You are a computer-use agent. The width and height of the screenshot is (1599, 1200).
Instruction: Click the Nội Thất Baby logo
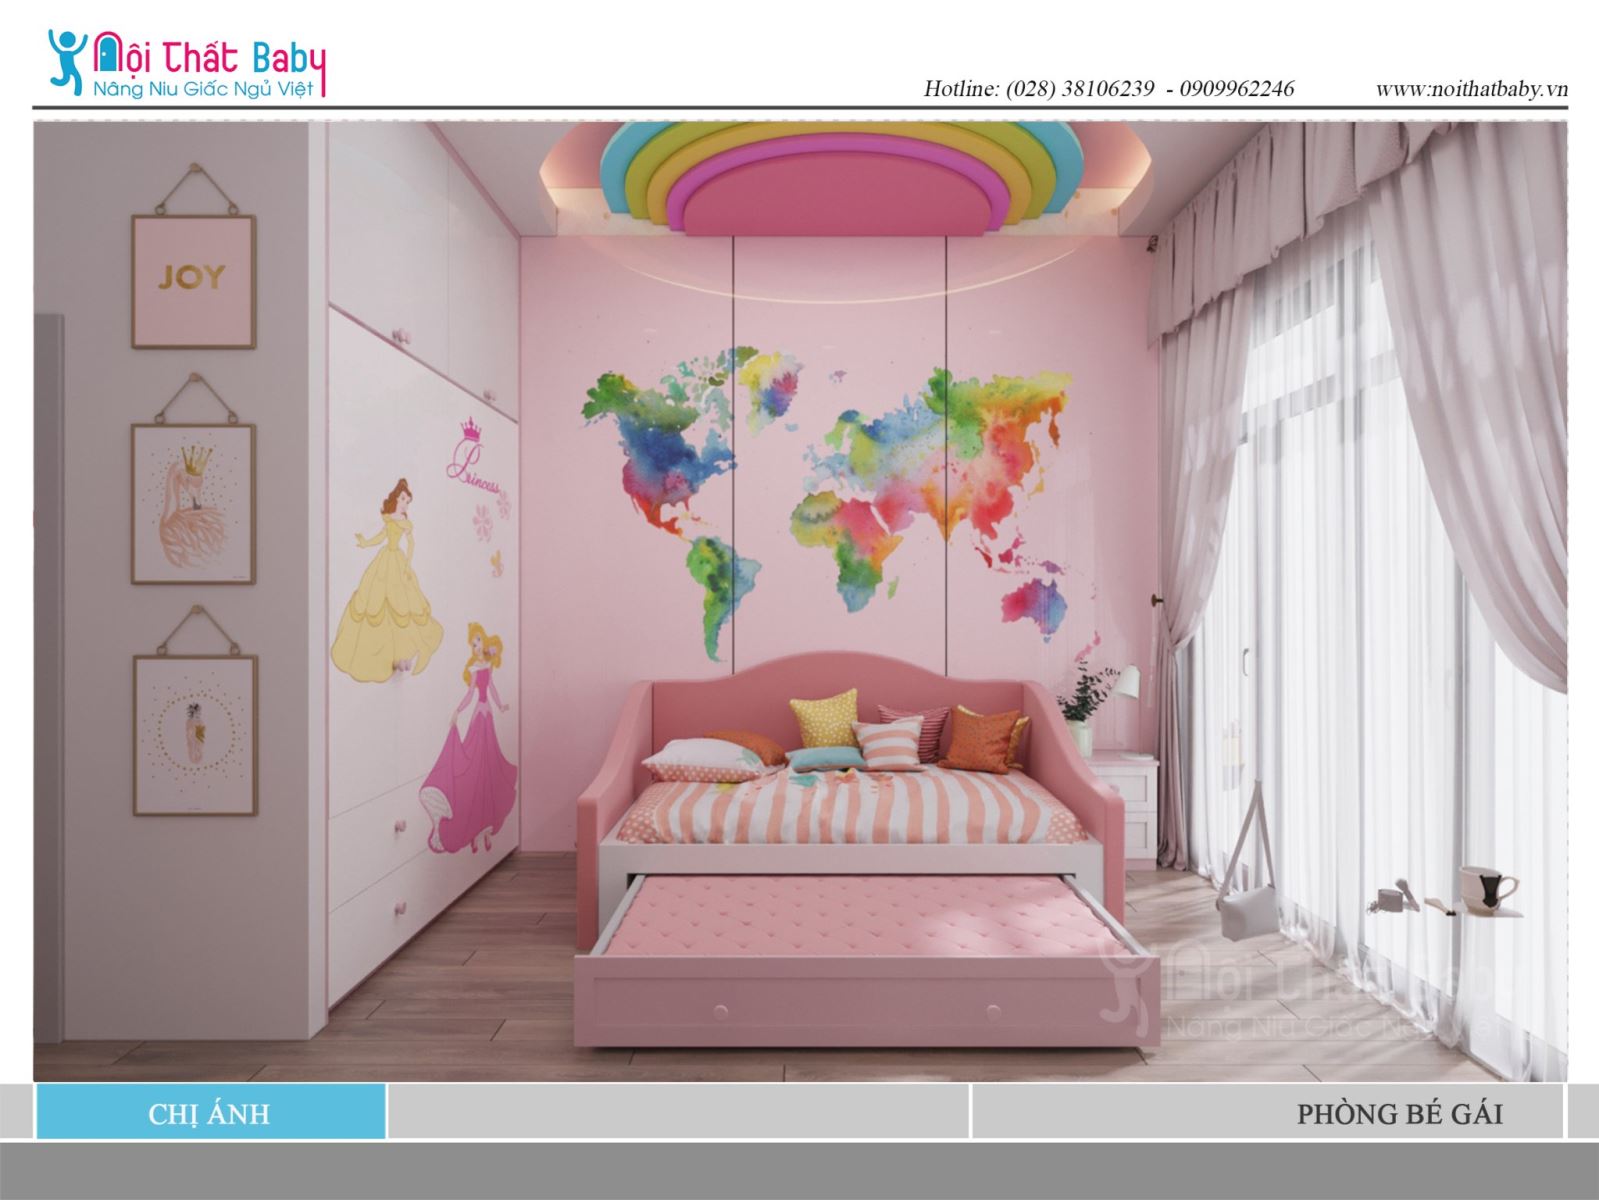(x=187, y=63)
